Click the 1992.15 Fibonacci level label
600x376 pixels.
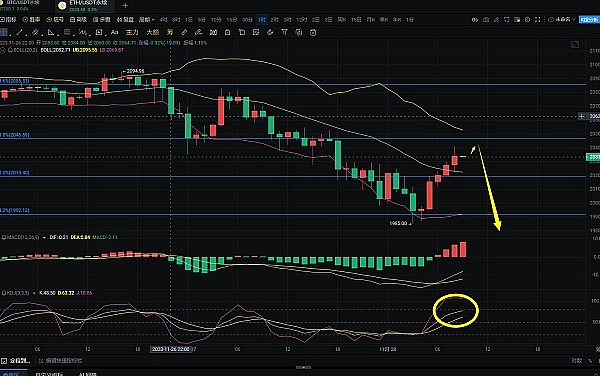(15, 210)
